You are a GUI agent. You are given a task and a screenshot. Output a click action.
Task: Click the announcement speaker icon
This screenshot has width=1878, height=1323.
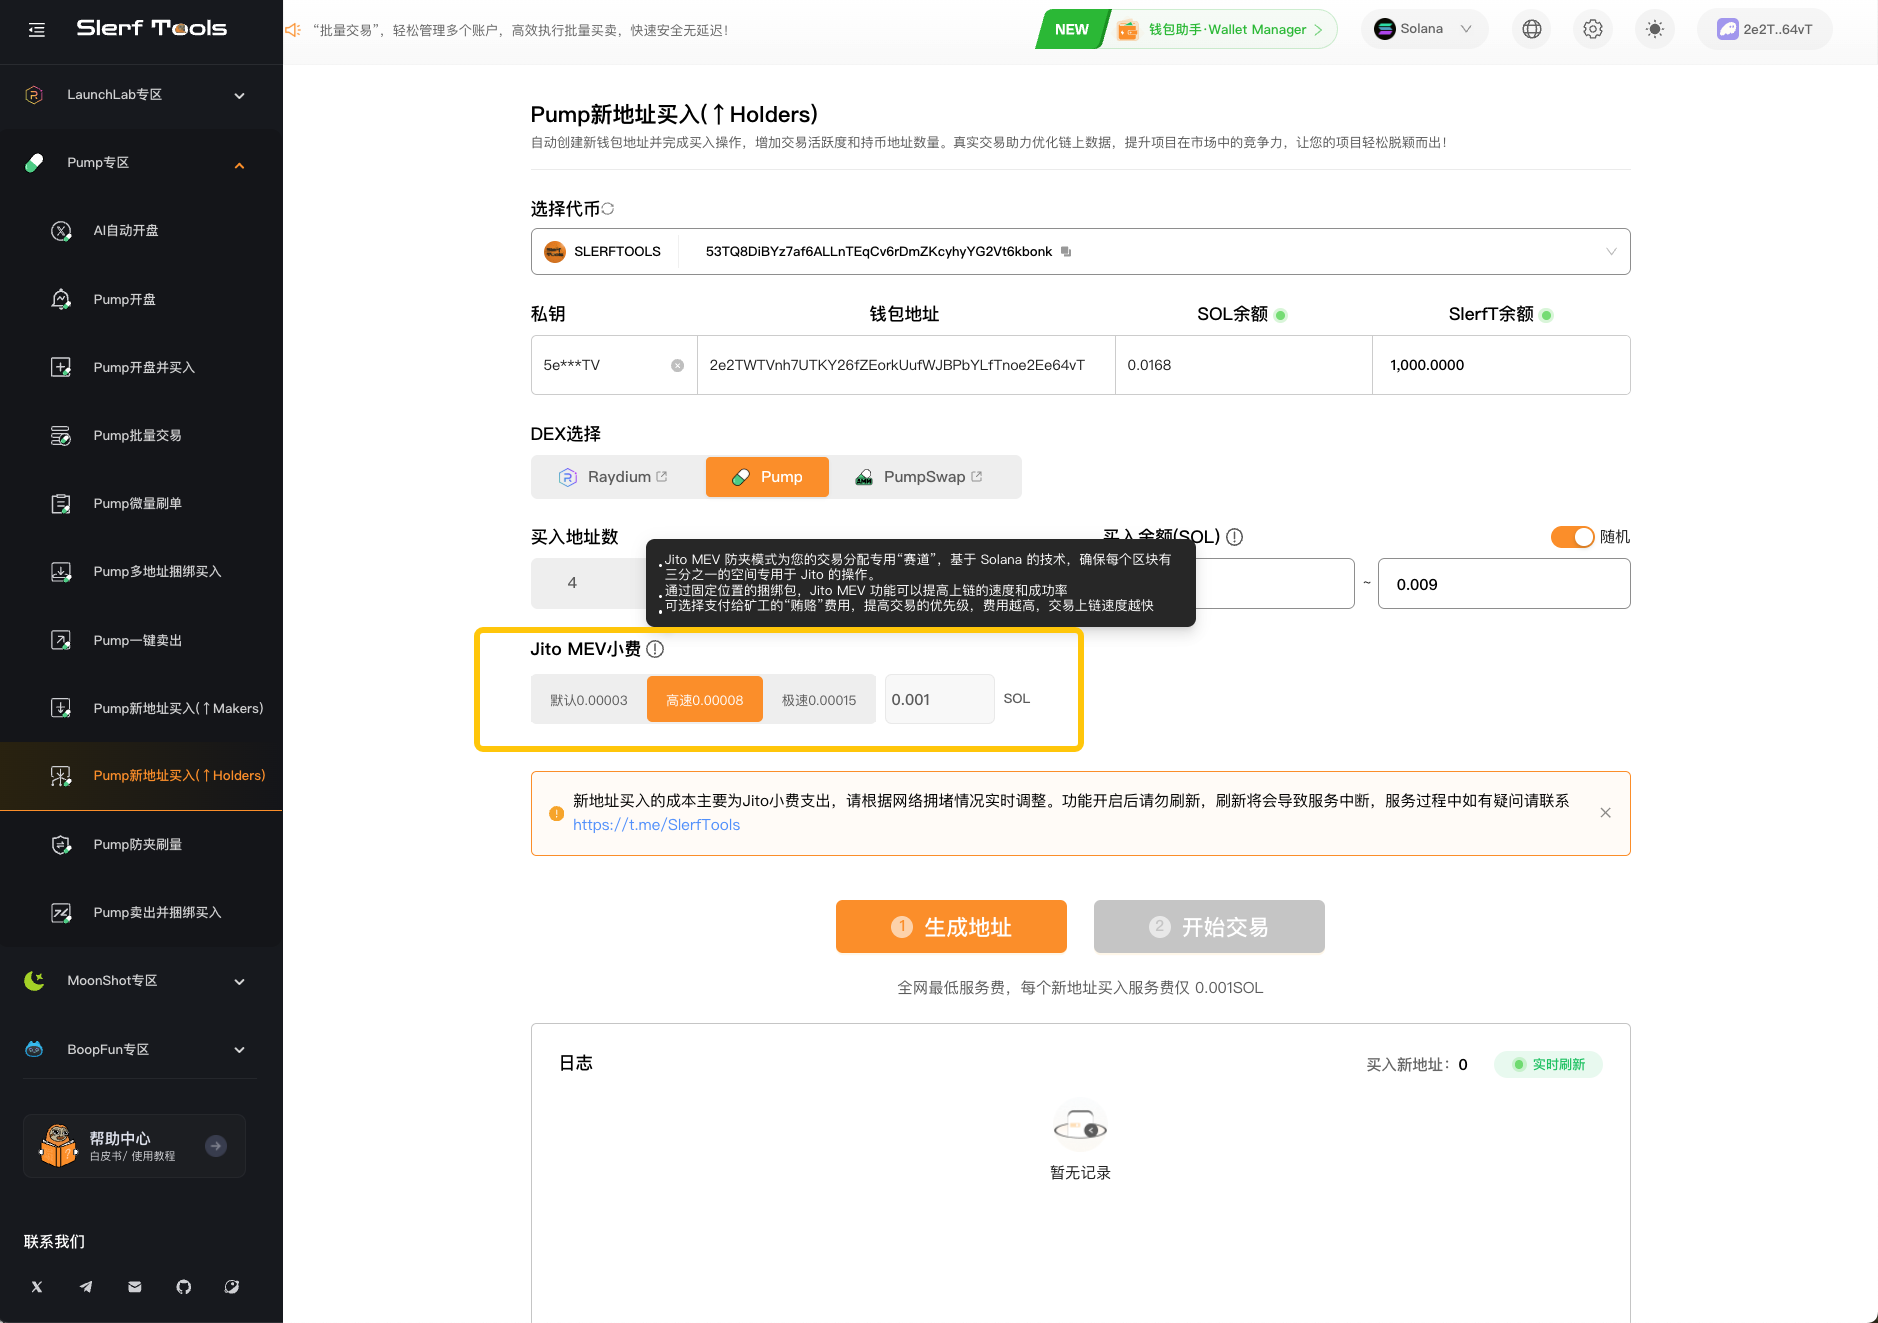[x=293, y=30]
